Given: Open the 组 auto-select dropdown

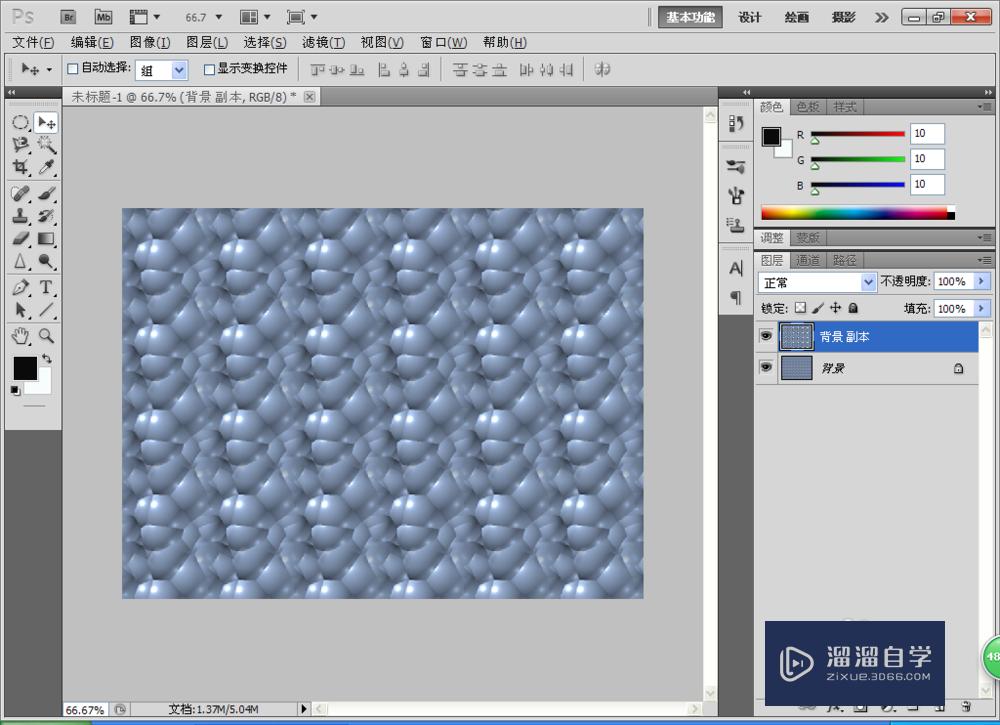Looking at the screenshot, I should click(161, 69).
